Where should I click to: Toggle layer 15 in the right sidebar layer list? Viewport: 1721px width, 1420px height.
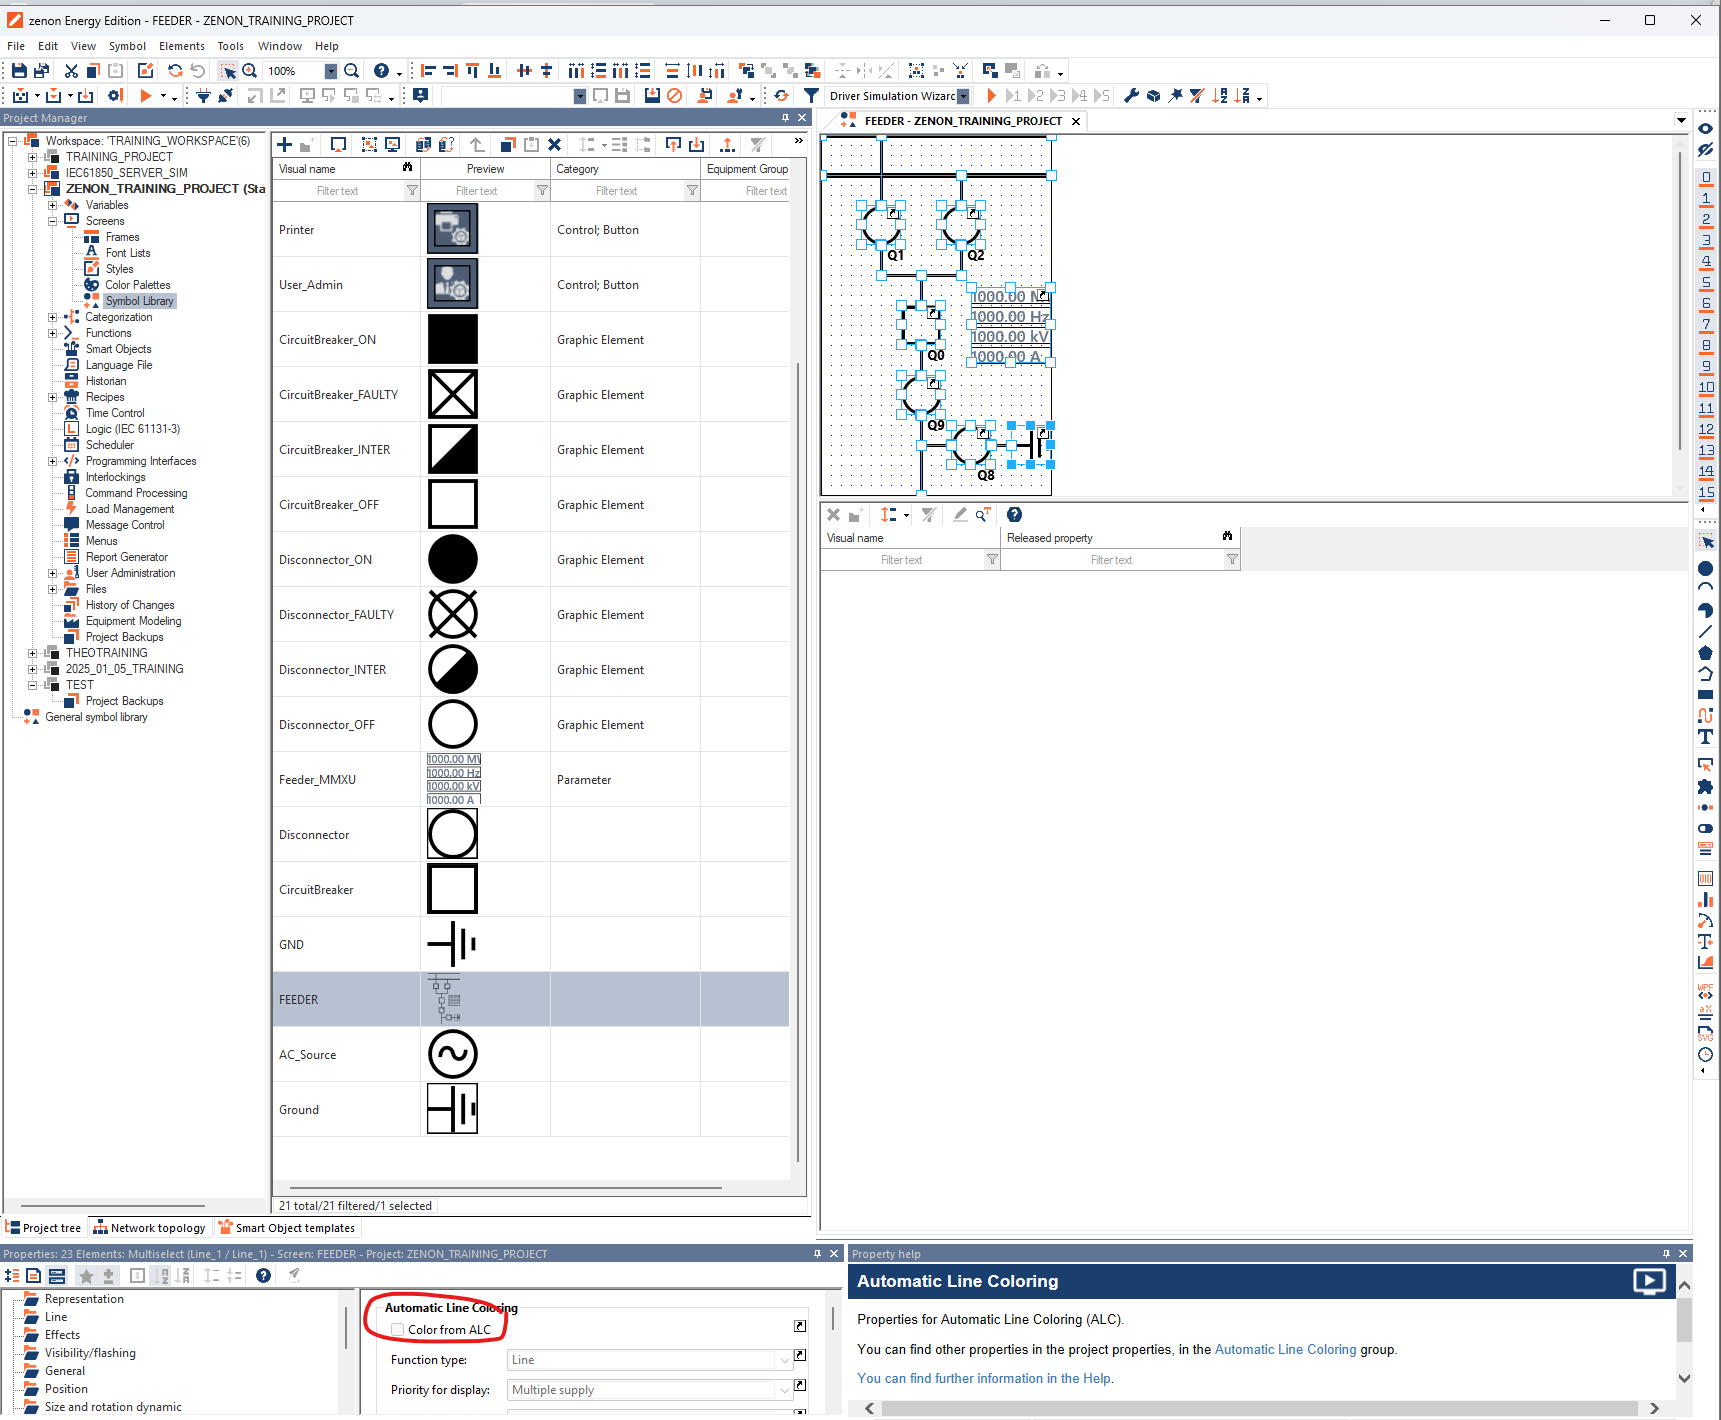coord(1706,492)
